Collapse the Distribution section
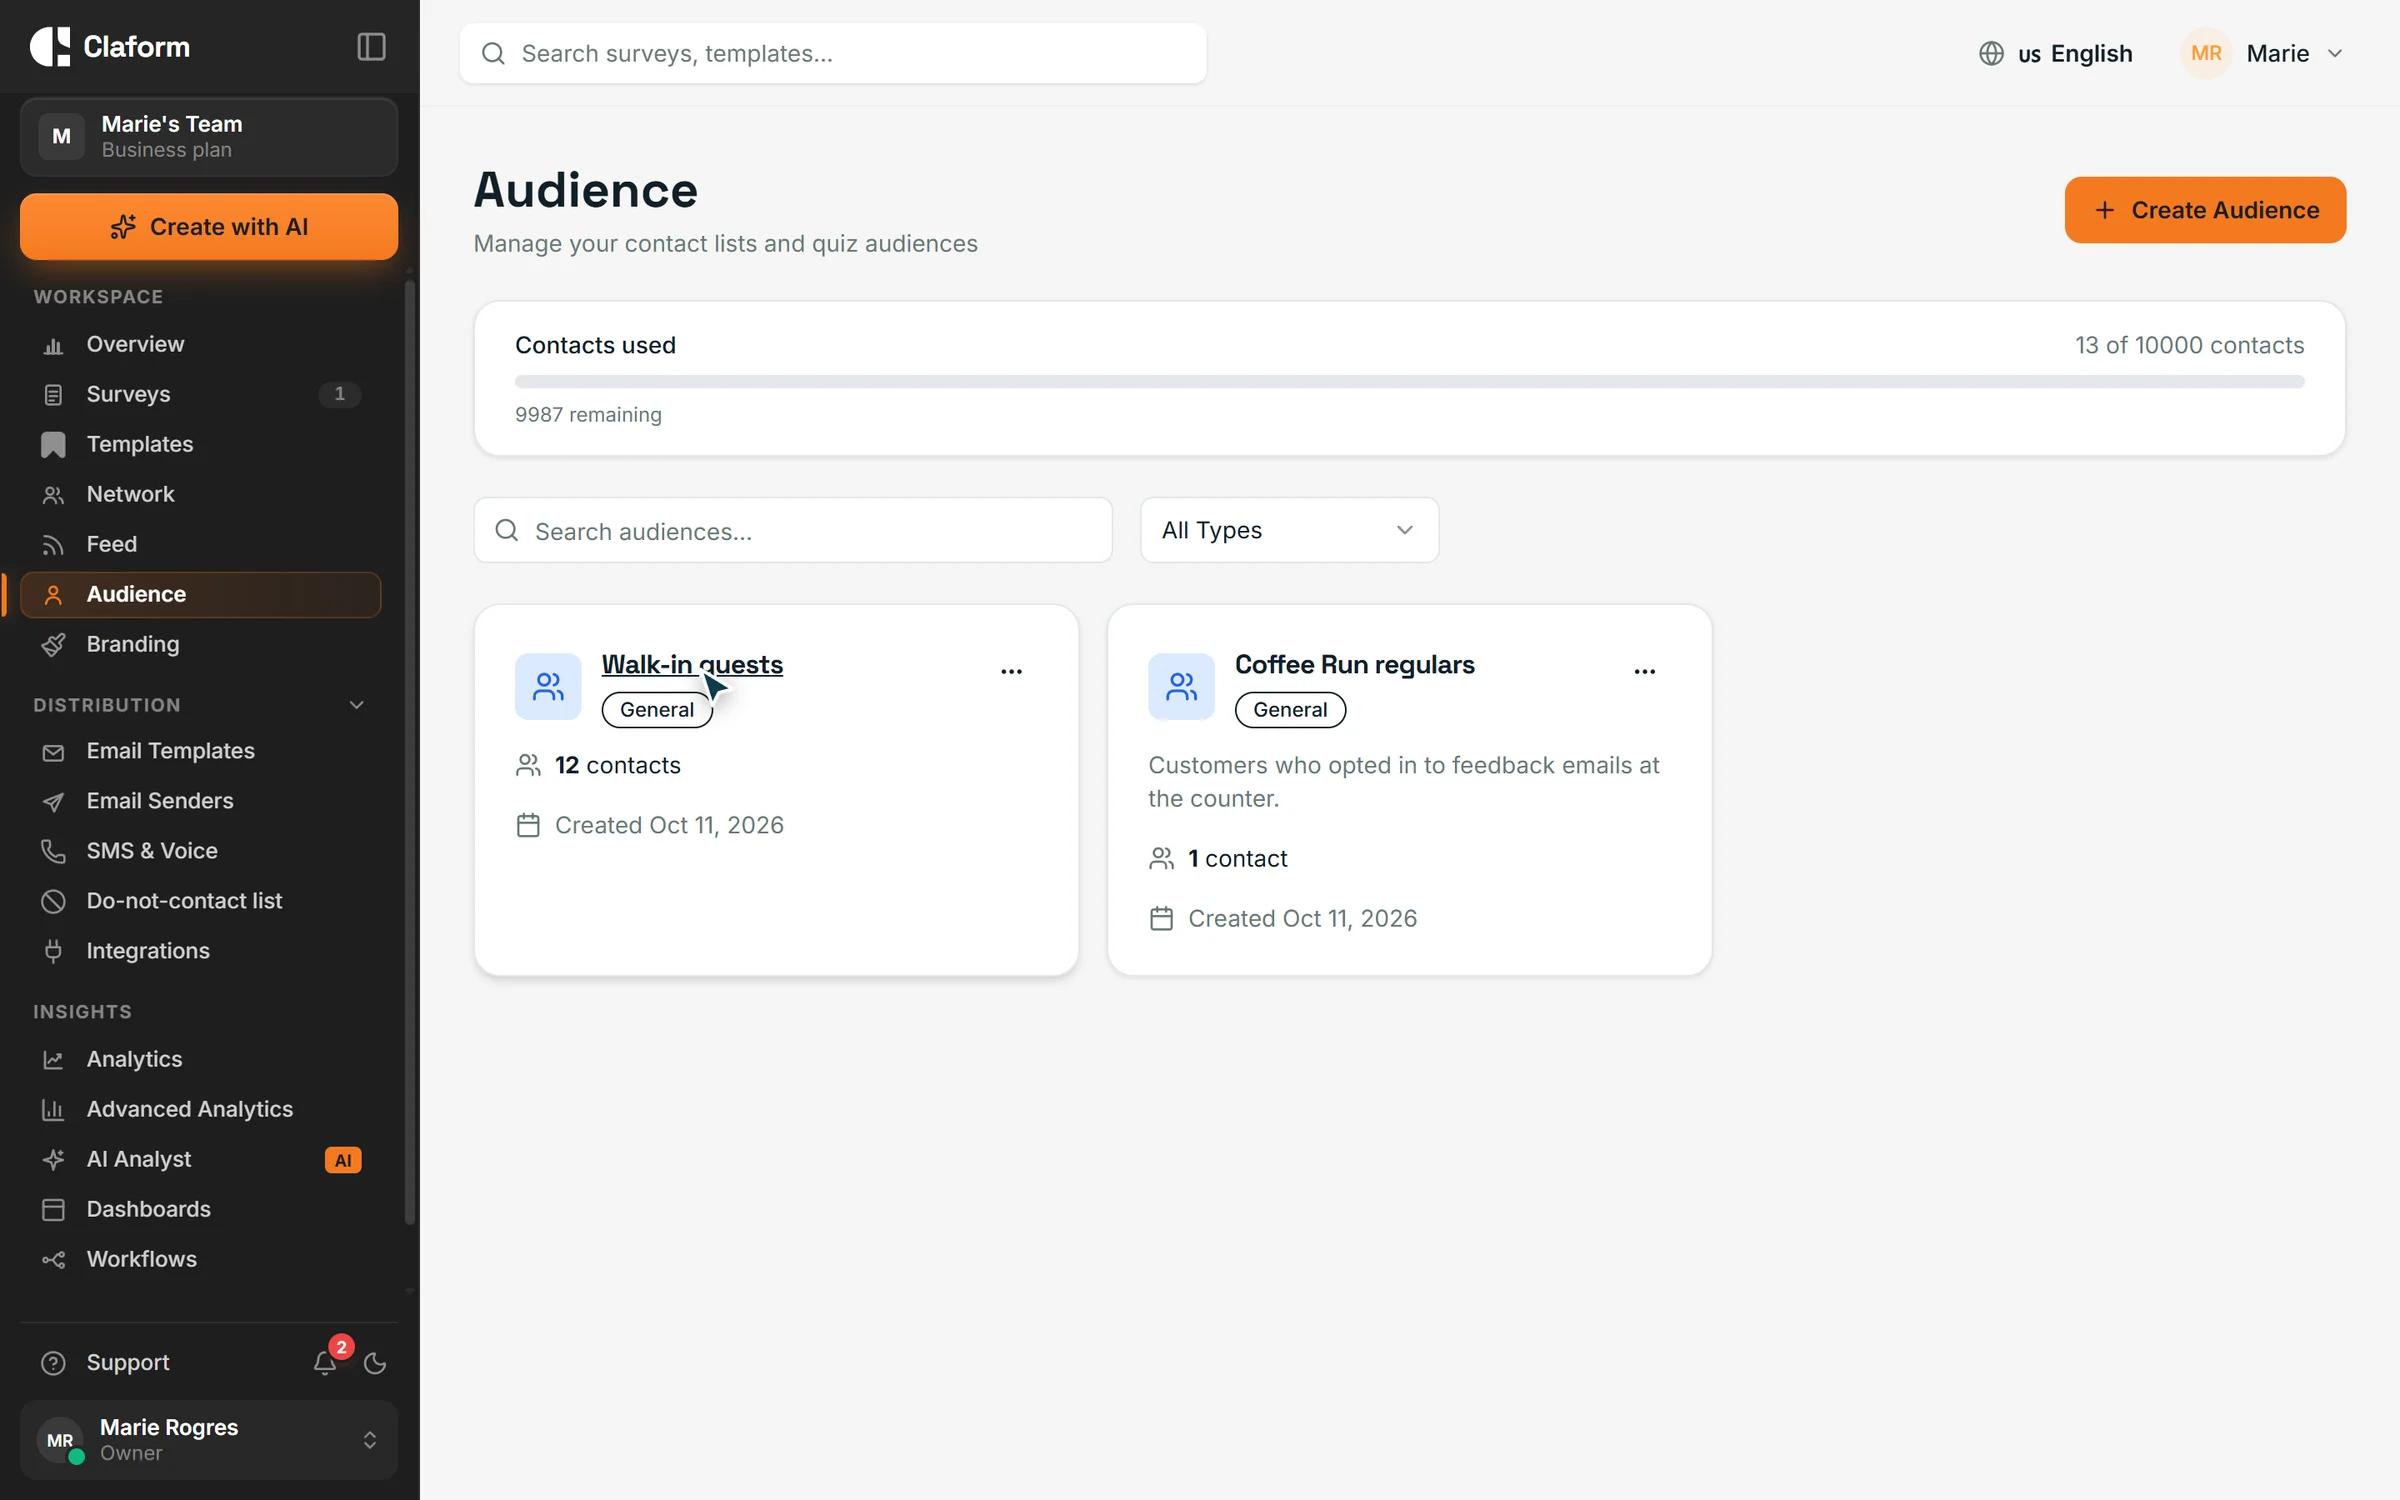This screenshot has height=1500, width=2400. [356, 705]
